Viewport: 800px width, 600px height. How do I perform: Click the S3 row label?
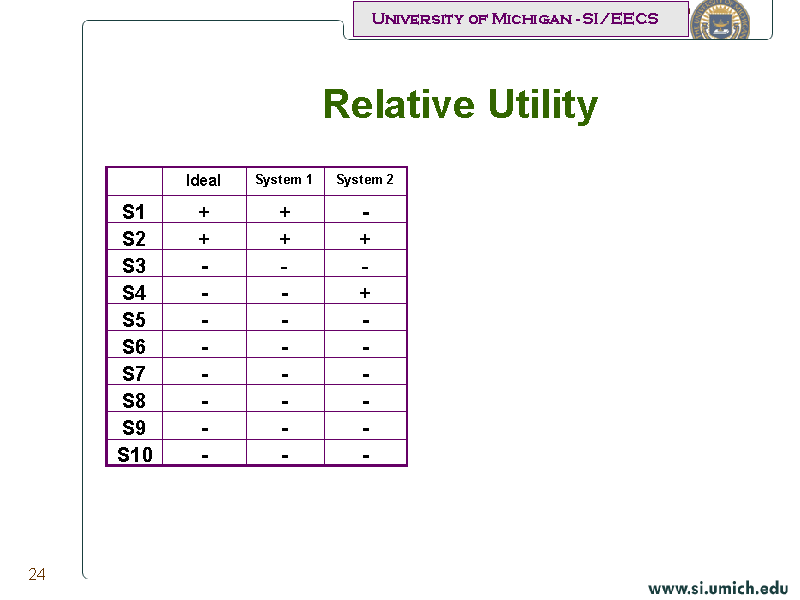(x=134, y=266)
